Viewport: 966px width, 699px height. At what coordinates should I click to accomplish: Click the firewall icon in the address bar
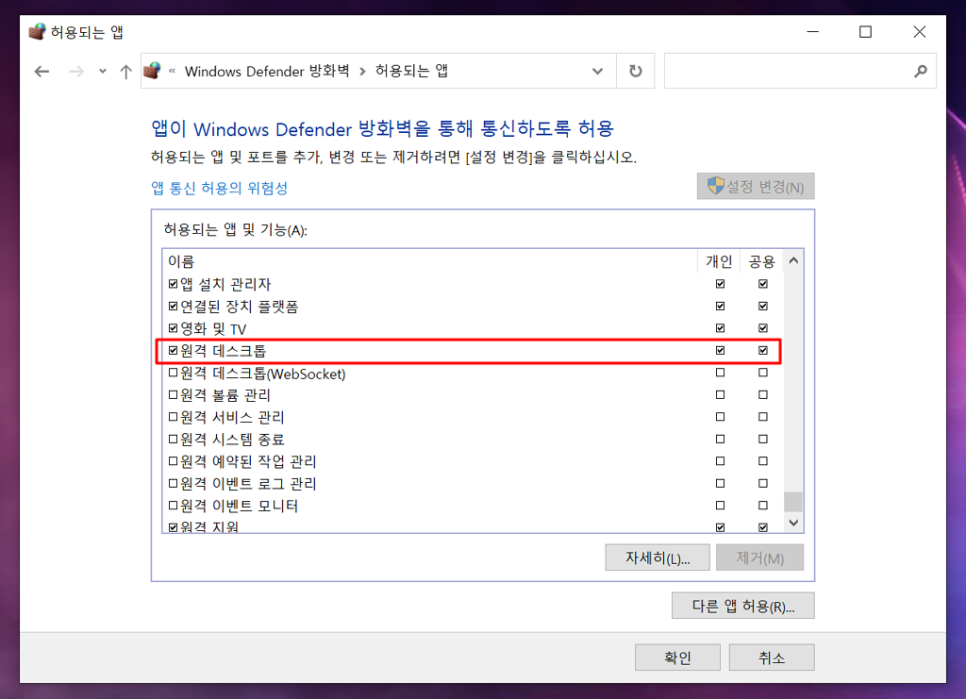[152, 71]
